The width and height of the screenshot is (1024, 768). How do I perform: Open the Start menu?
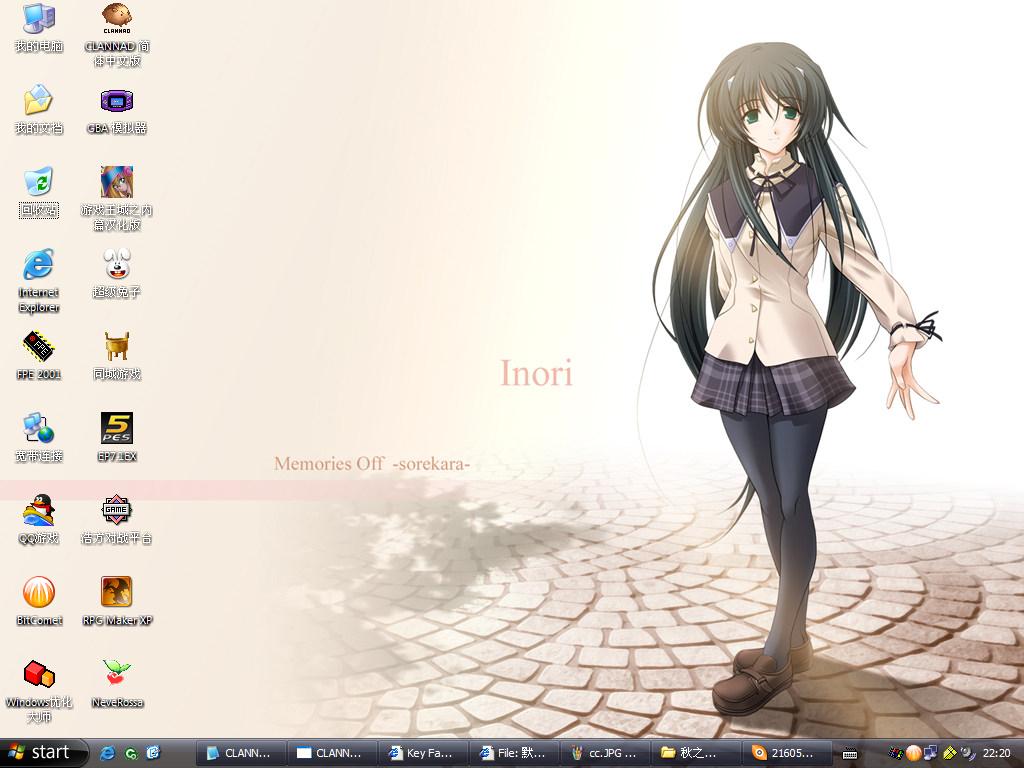(42, 753)
